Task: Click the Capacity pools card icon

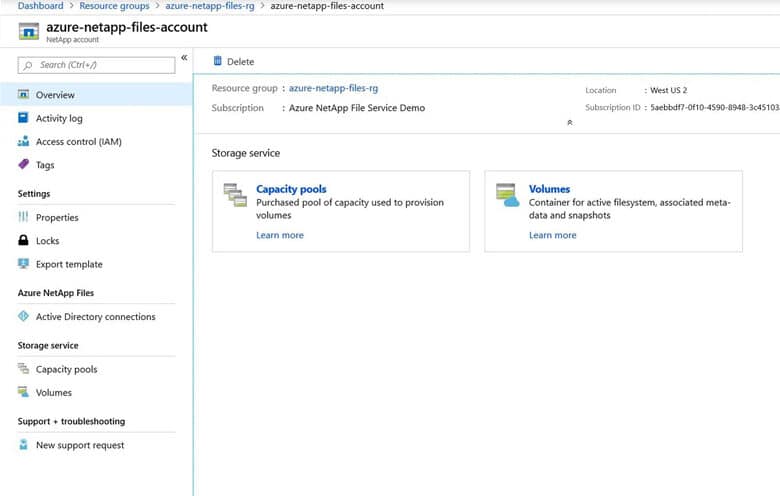Action: point(235,195)
